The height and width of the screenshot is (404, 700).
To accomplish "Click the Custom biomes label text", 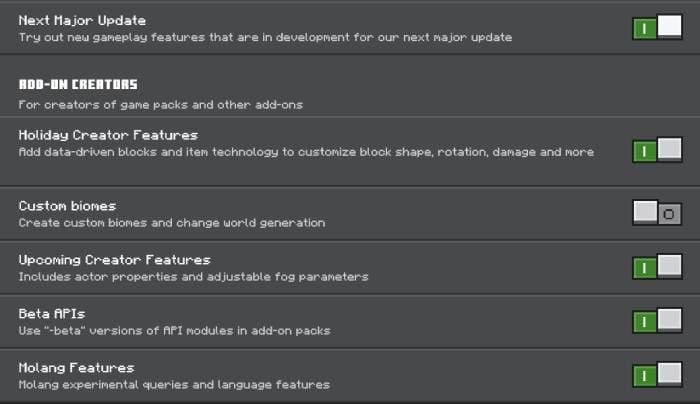I will (67, 206).
